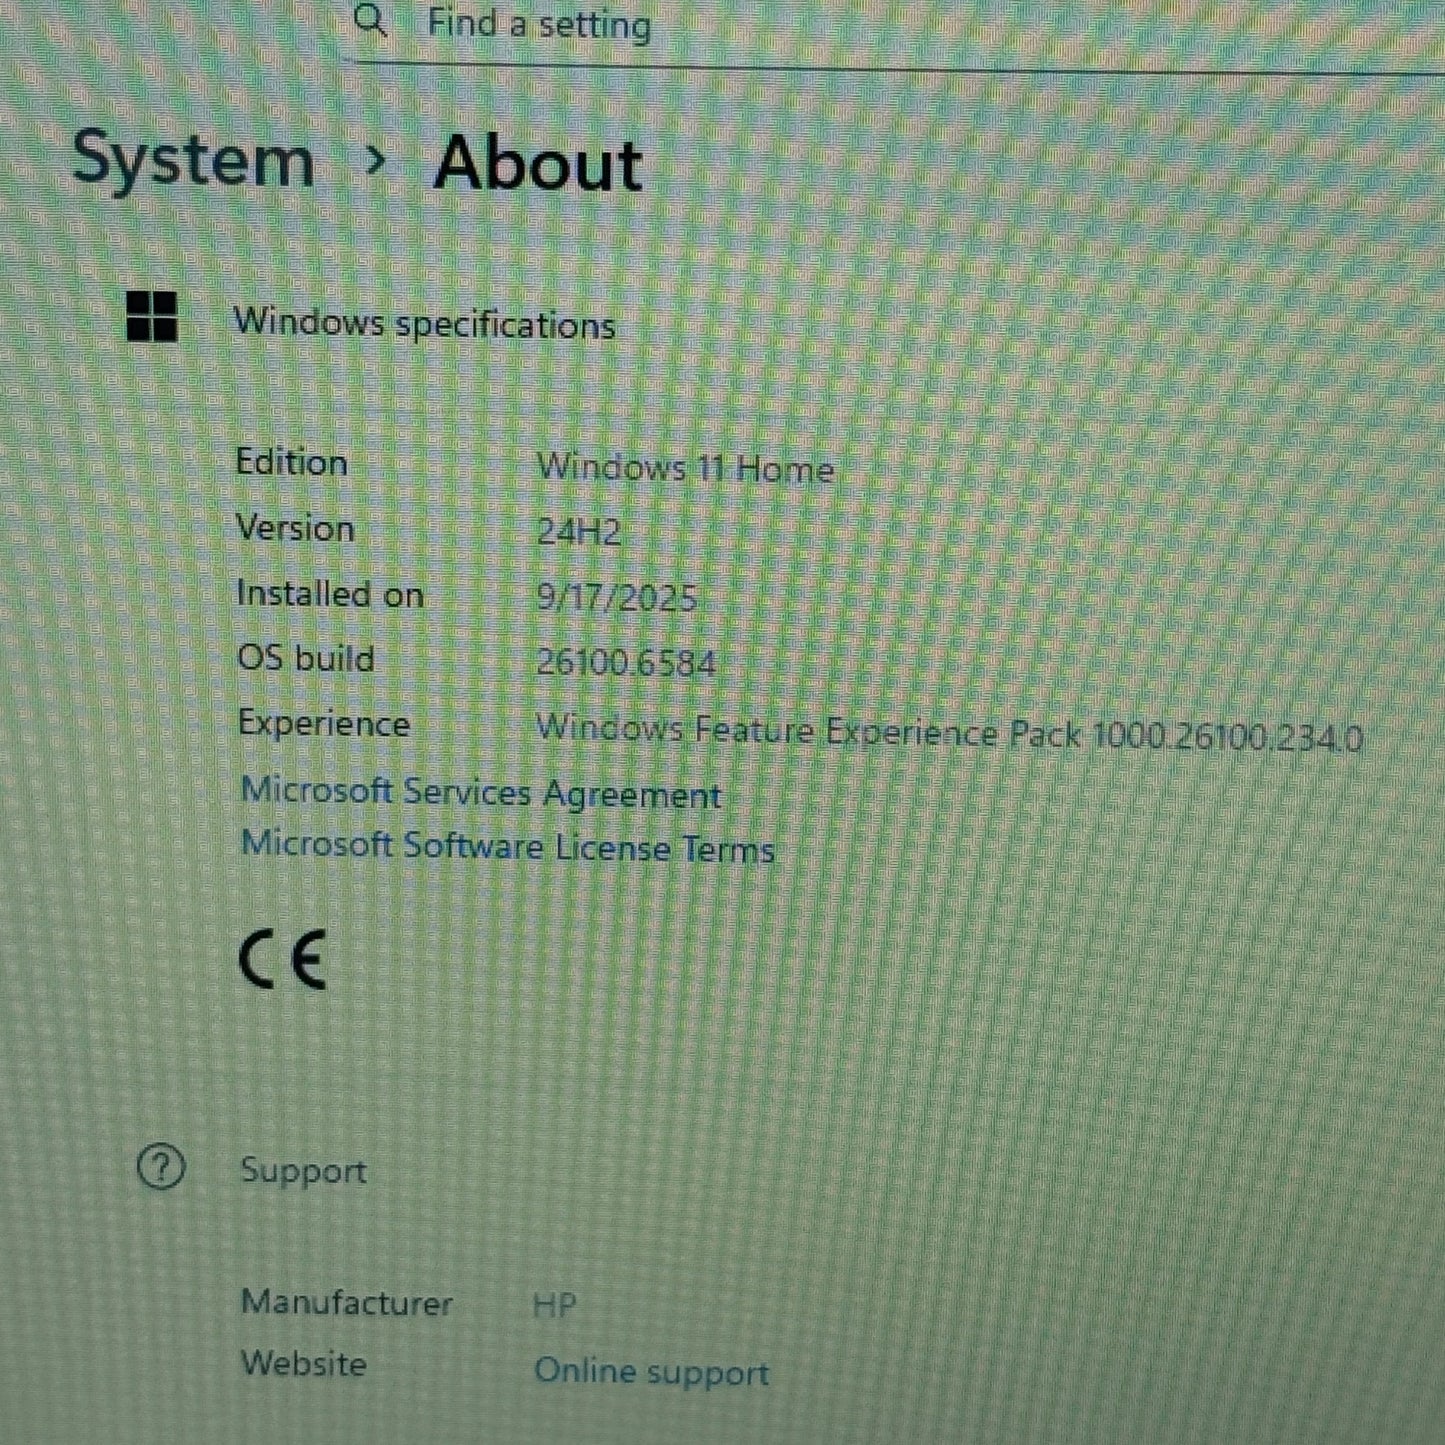Collapse the Windows specifications section
Screen dimensions: 1445x1445
(x=424, y=324)
